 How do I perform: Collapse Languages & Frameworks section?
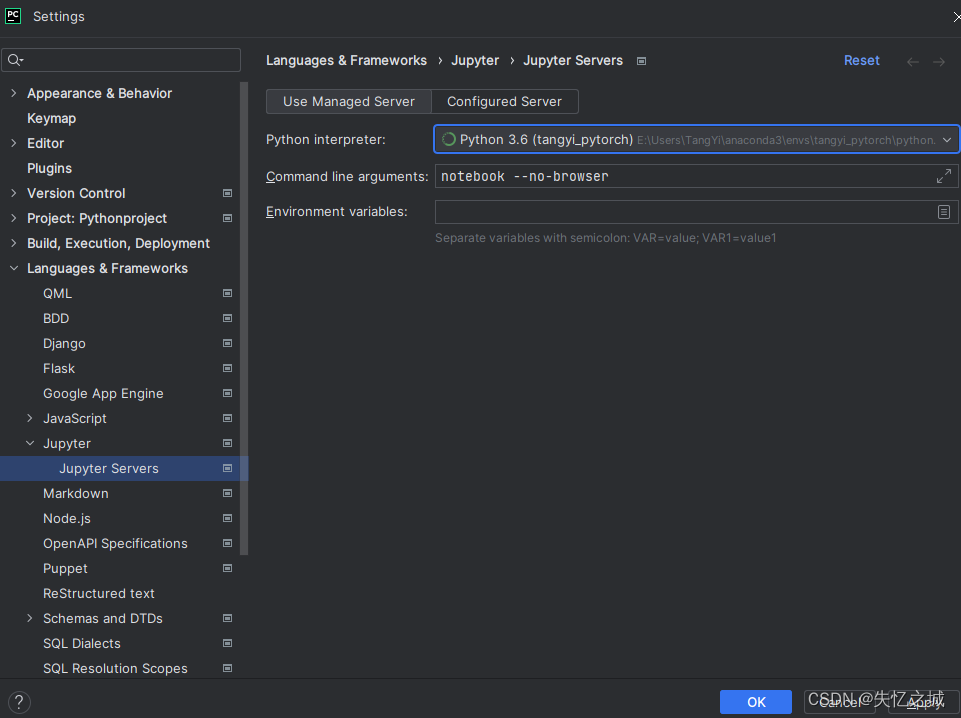14,268
